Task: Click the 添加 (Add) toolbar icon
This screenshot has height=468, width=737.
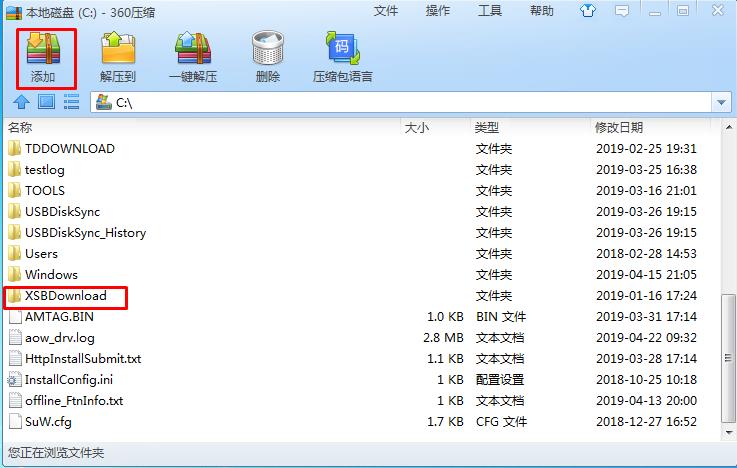Action: pyautogui.click(x=42, y=53)
